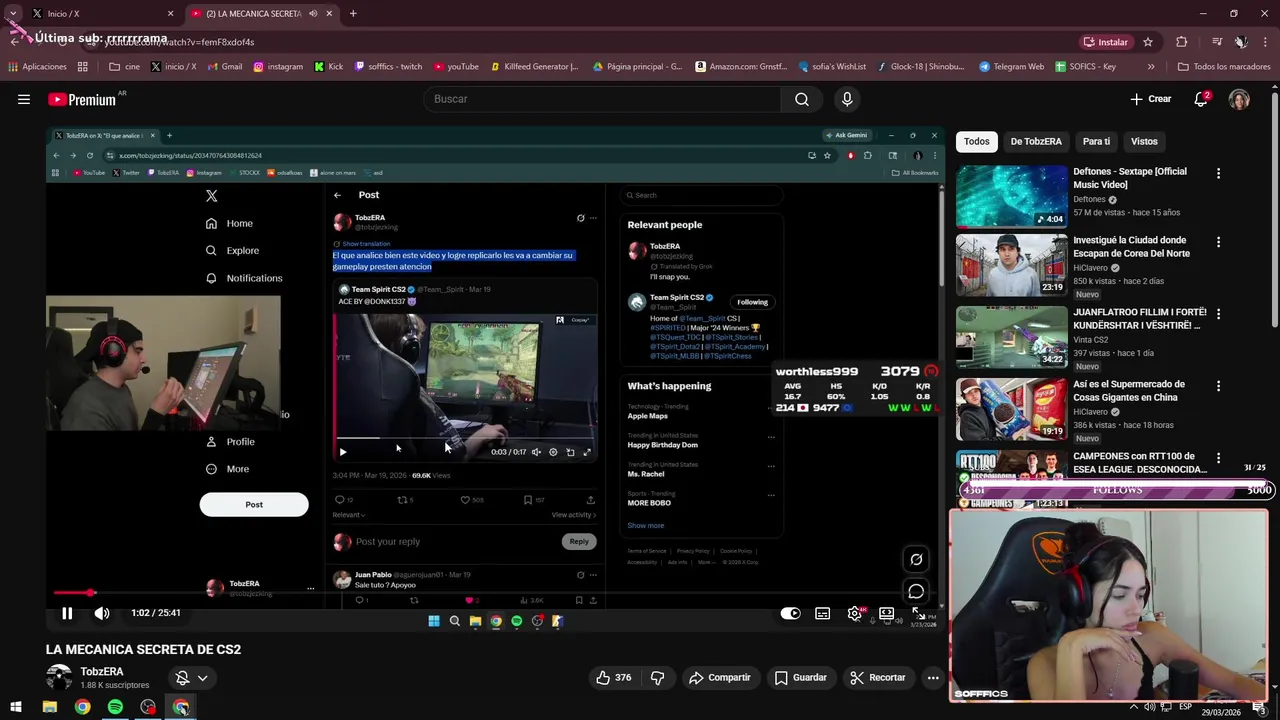Mute the YouTube tab via its speaker icon
Screen dimensions: 1280x720
(x=313, y=13)
